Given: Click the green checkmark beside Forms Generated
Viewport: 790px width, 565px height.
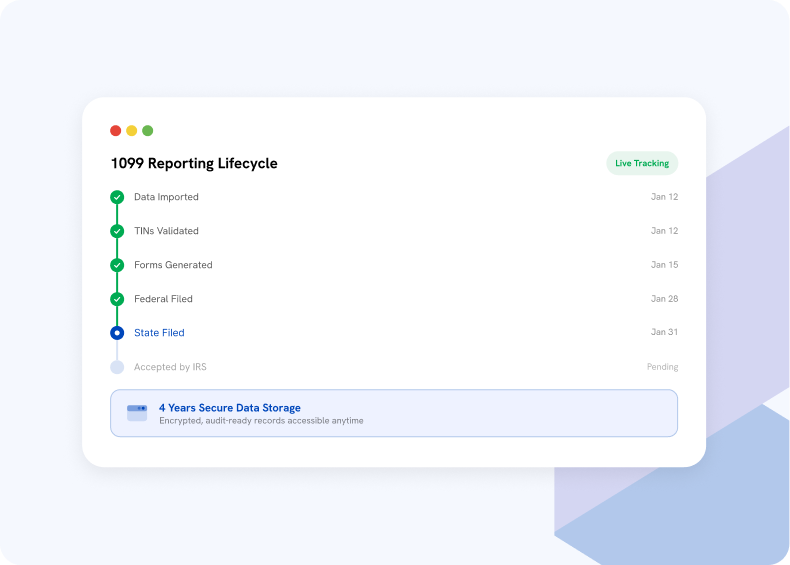Looking at the screenshot, I should click(117, 265).
